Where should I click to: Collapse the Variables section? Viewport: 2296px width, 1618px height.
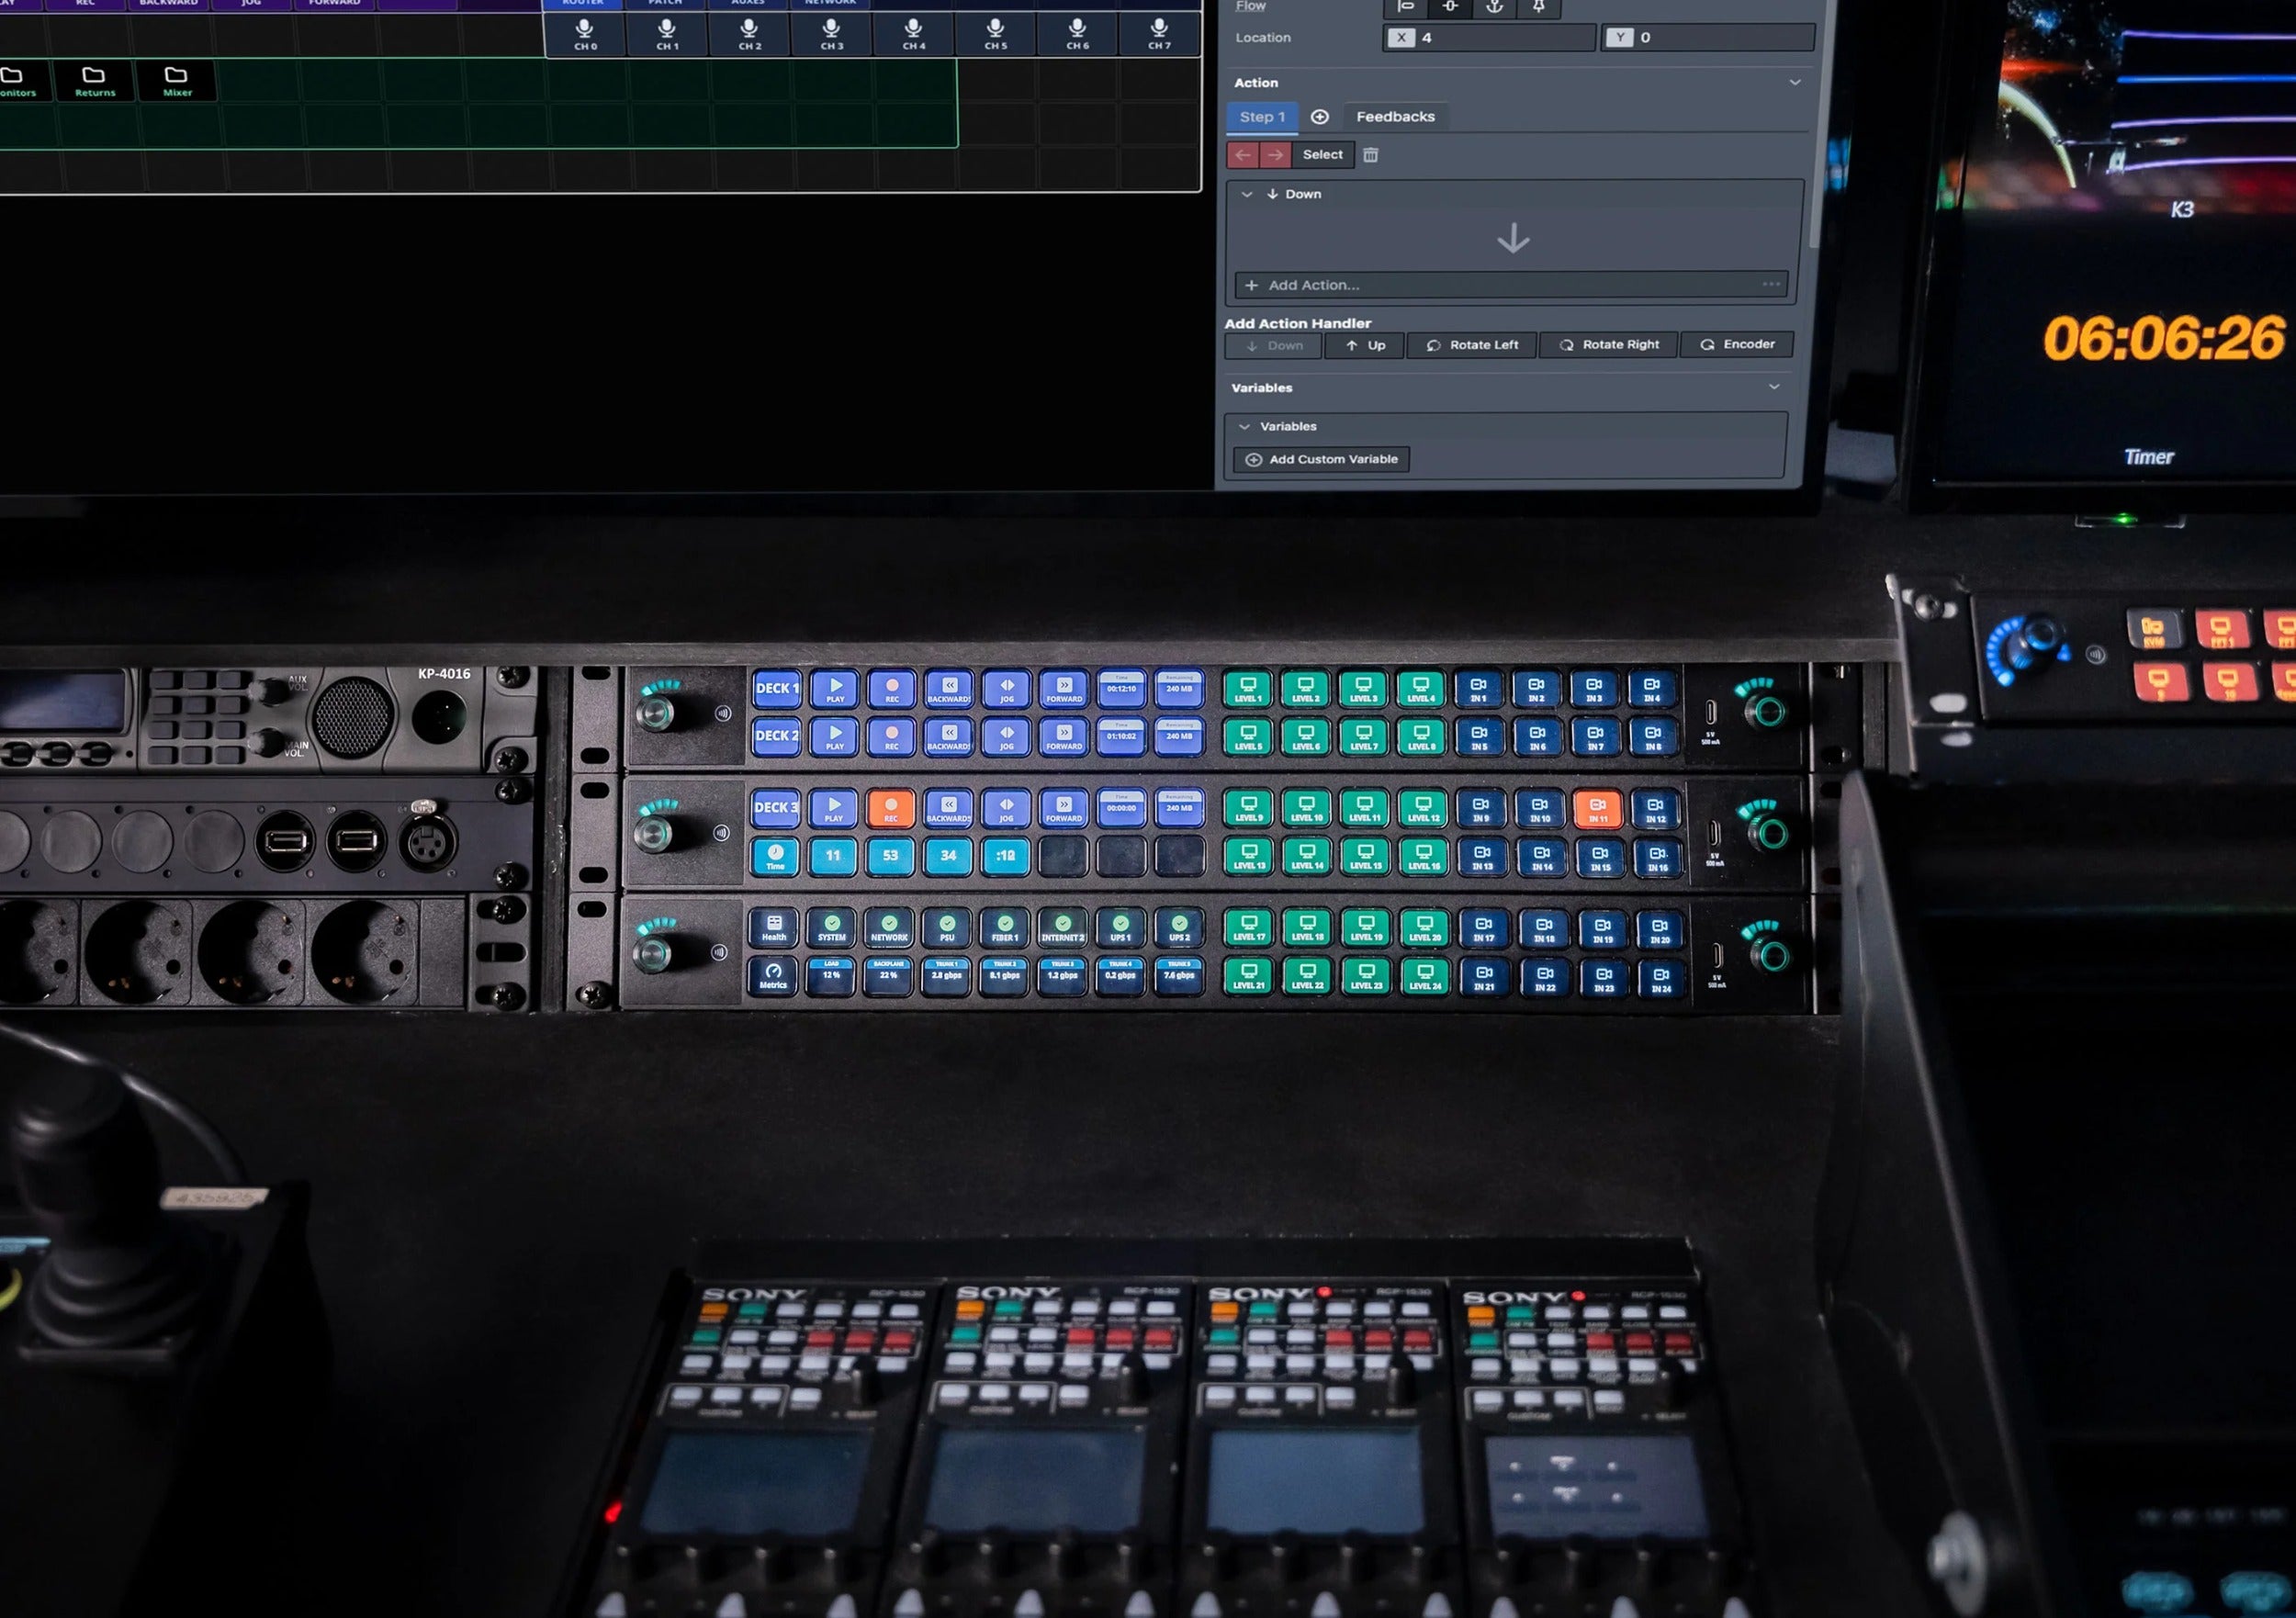click(1774, 387)
